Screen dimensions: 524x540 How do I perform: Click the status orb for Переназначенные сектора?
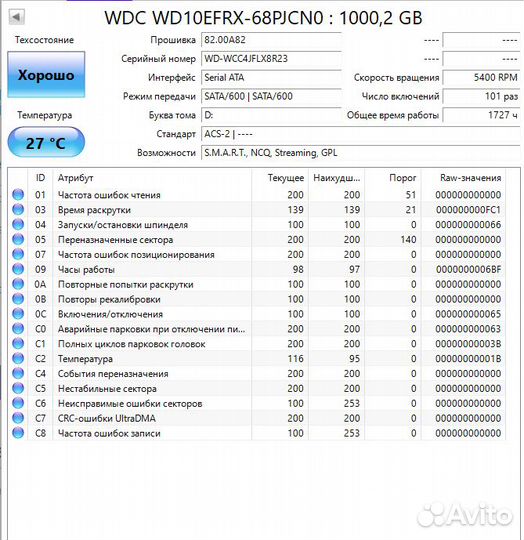18,239
